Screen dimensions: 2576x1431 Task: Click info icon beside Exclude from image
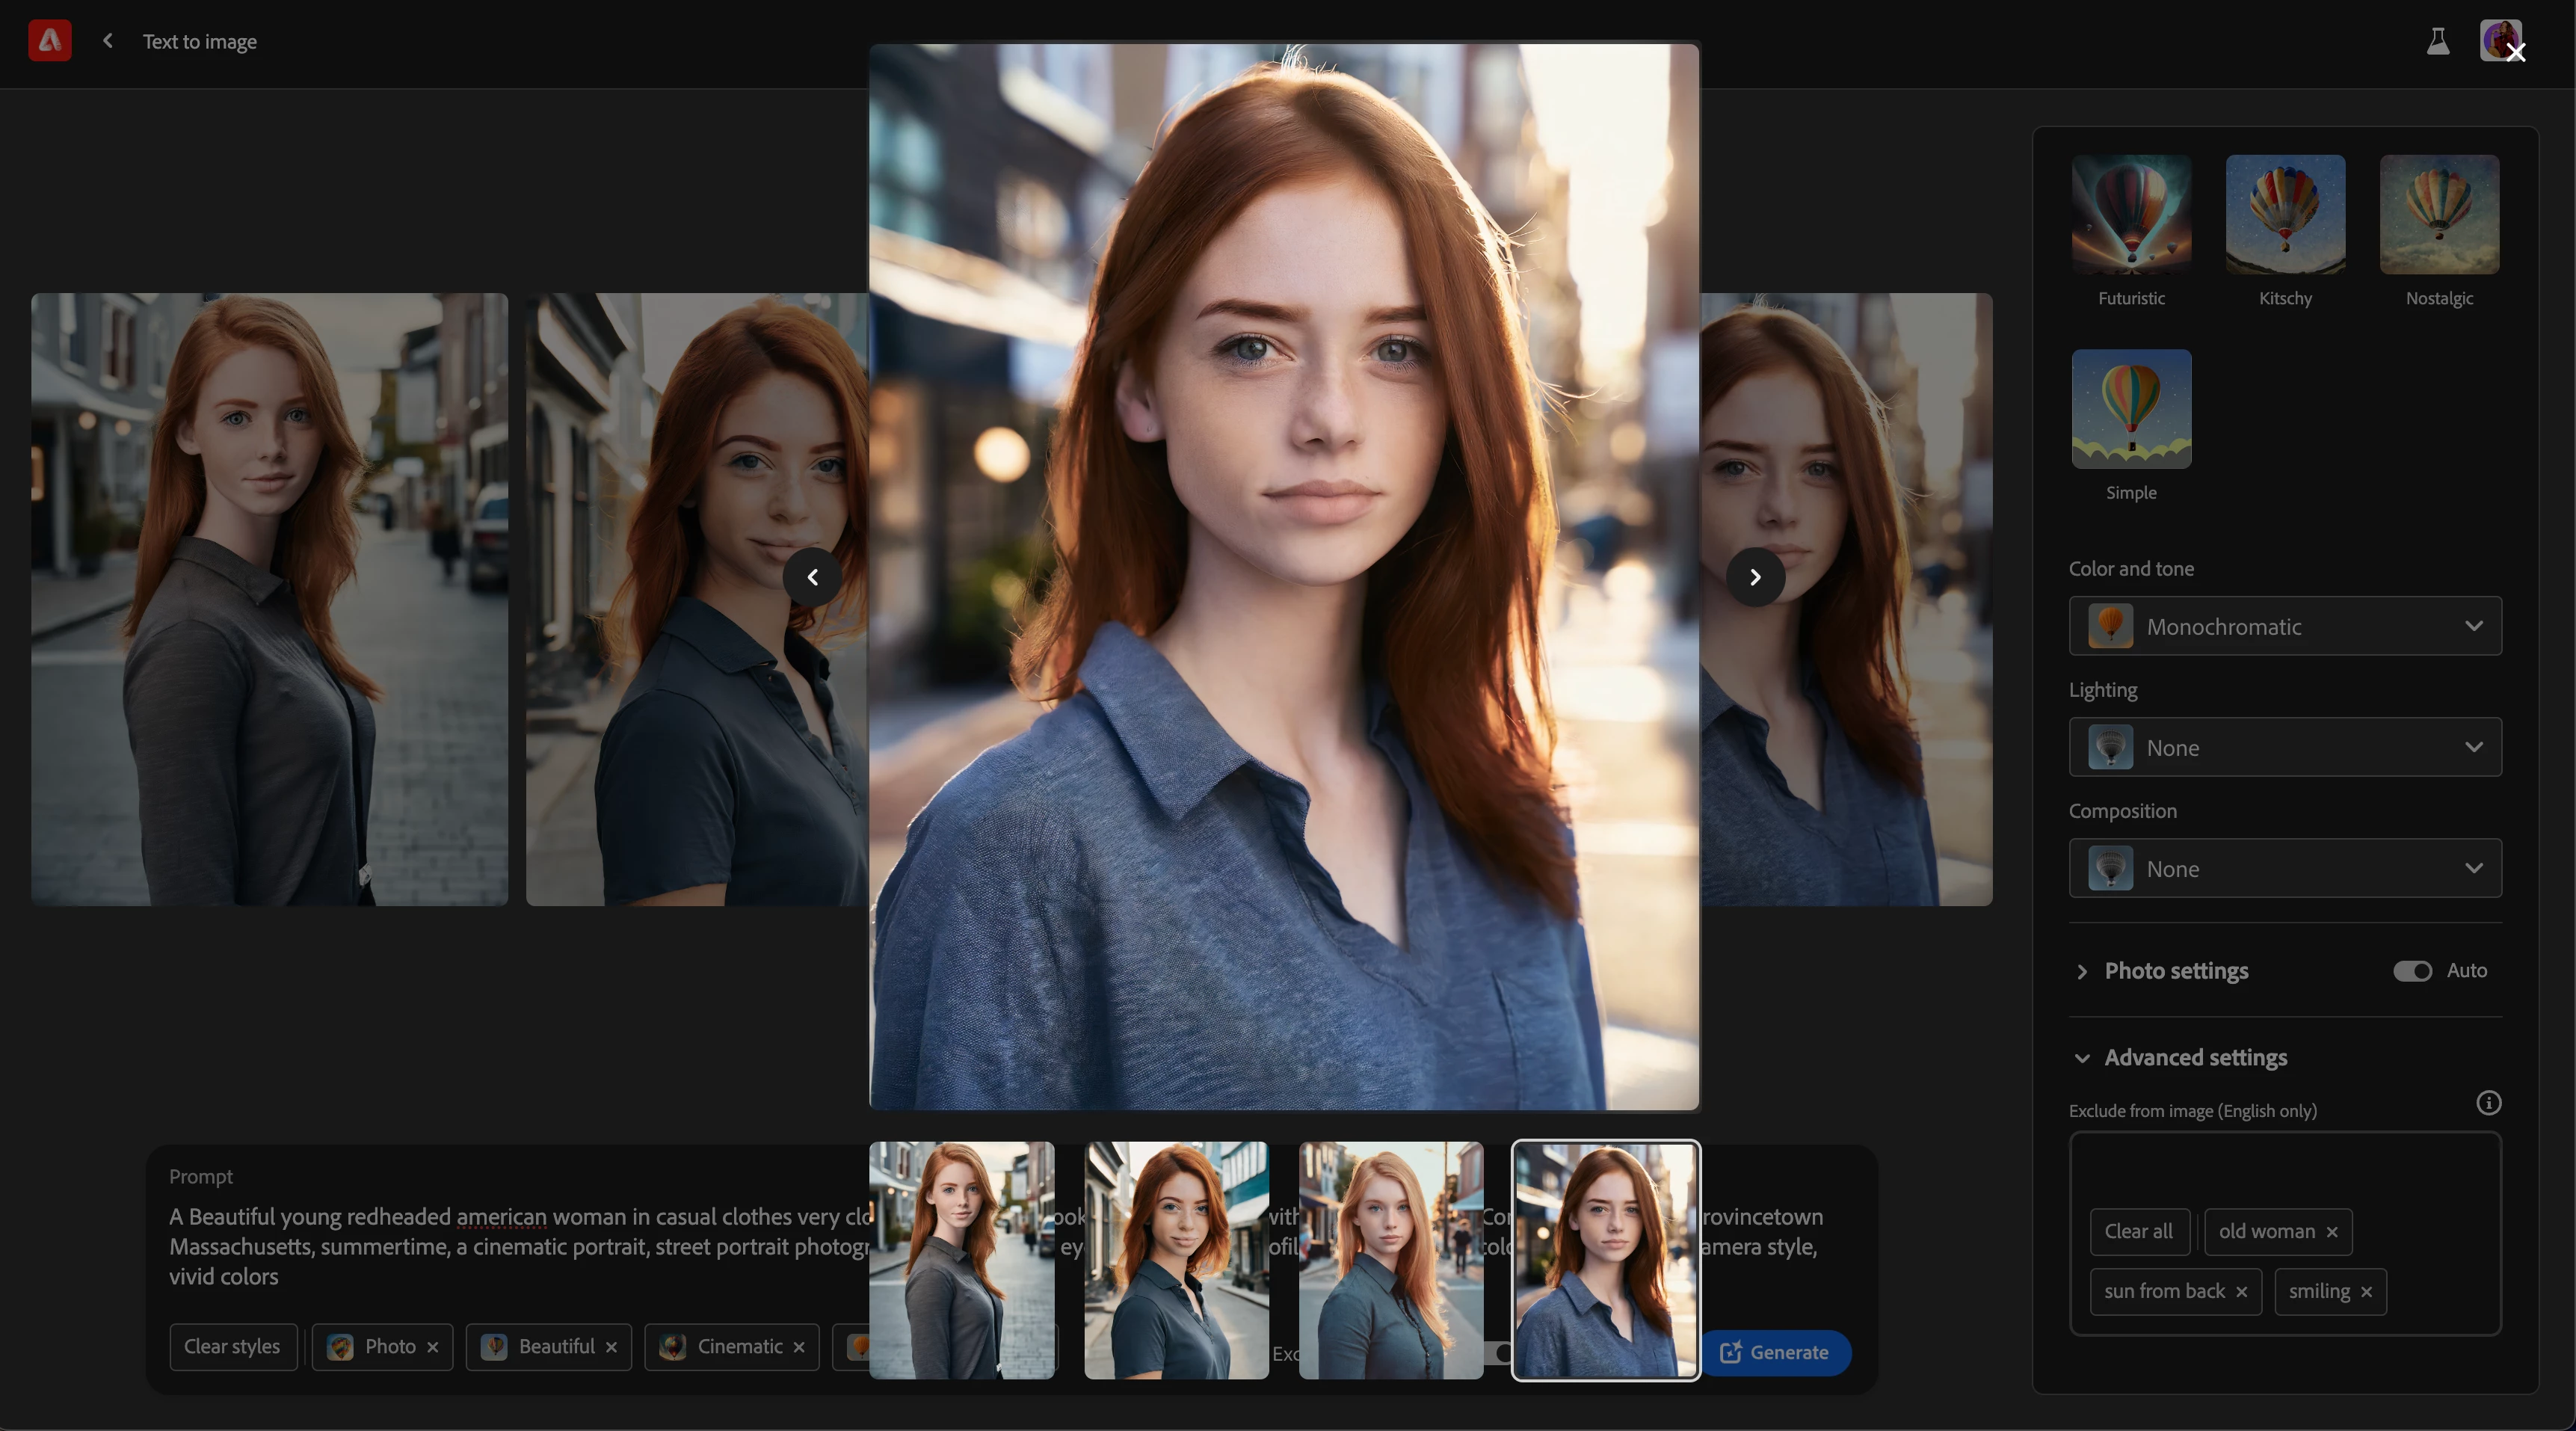click(x=2488, y=1103)
